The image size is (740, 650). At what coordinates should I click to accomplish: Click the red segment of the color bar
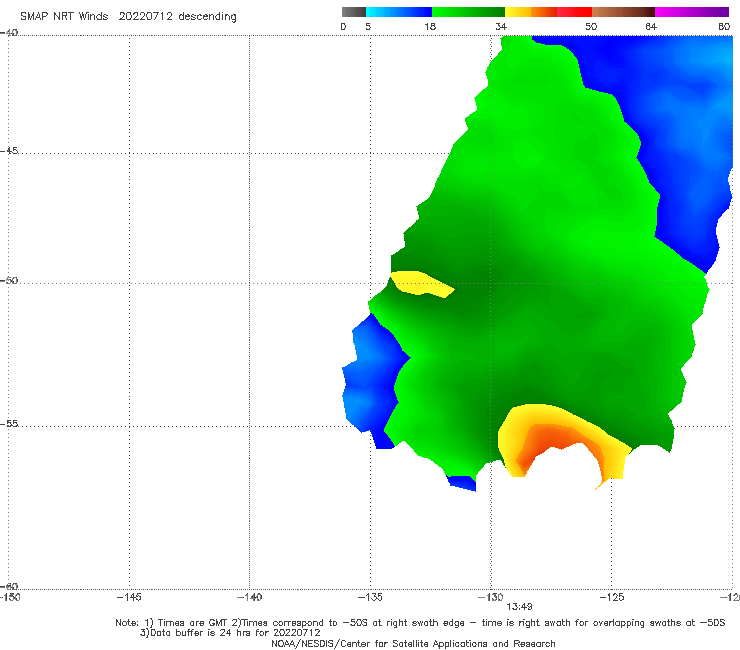click(574, 12)
